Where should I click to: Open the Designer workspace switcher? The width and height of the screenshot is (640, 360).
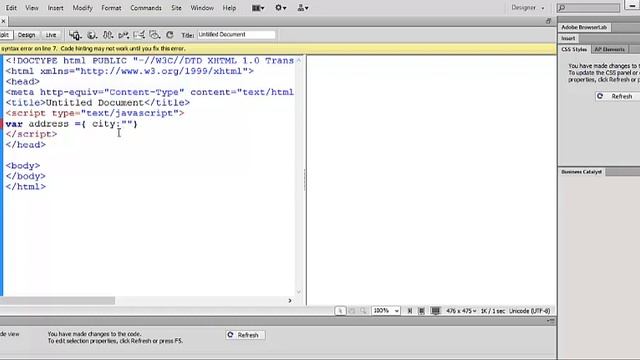pos(528,8)
